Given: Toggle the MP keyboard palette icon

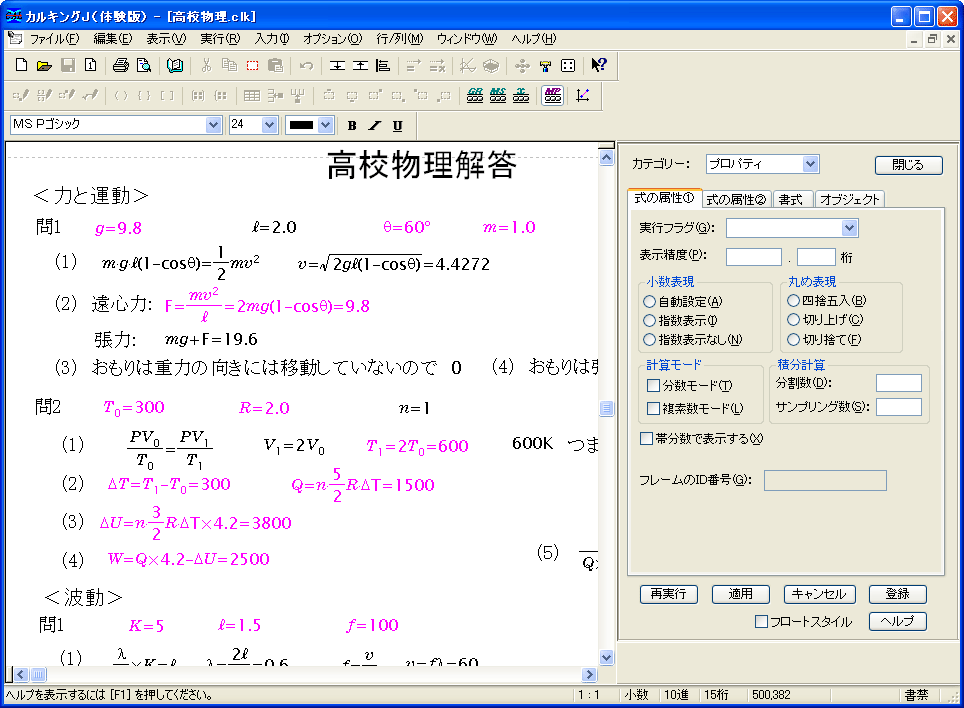Looking at the screenshot, I should click(x=553, y=95).
